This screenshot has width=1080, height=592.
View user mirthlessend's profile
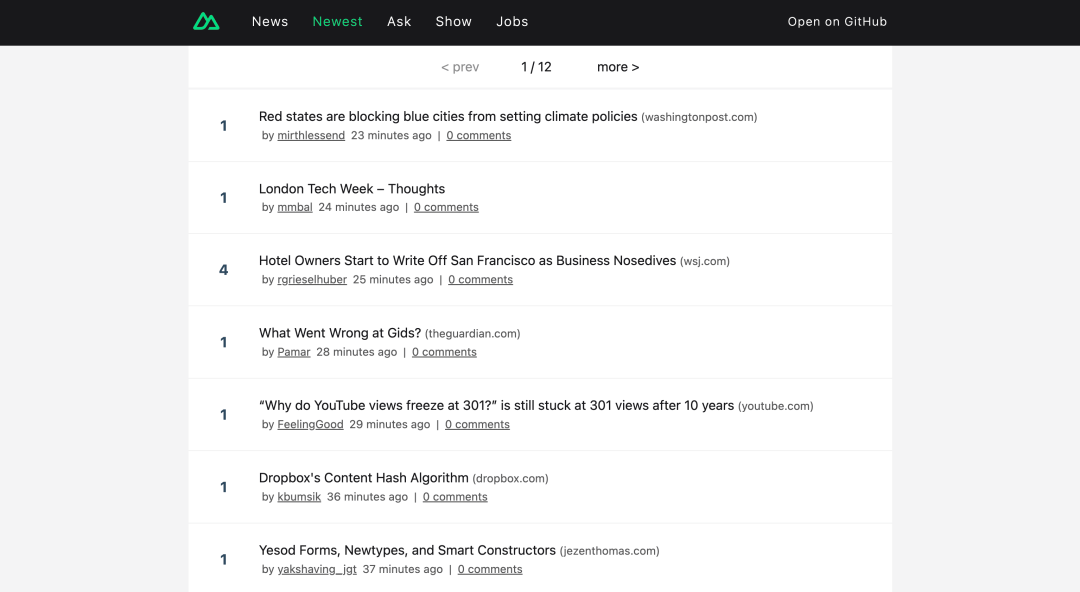tap(311, 136)
